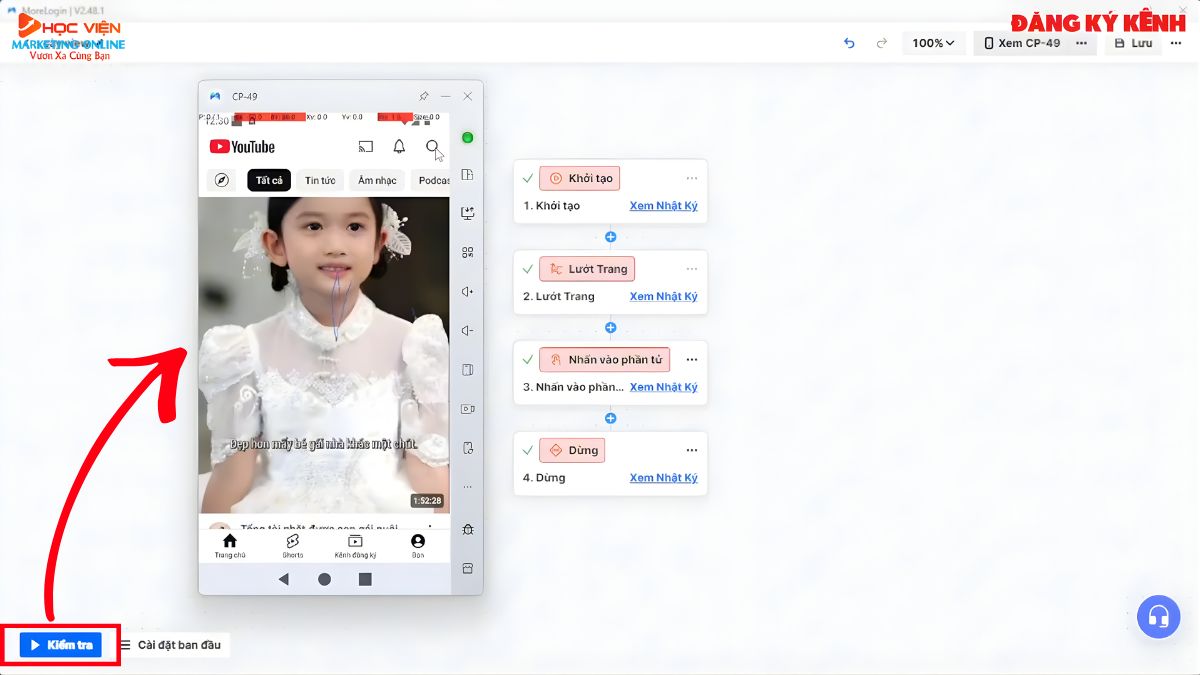Open the YouTube notifications bell

tap(399, 146)
